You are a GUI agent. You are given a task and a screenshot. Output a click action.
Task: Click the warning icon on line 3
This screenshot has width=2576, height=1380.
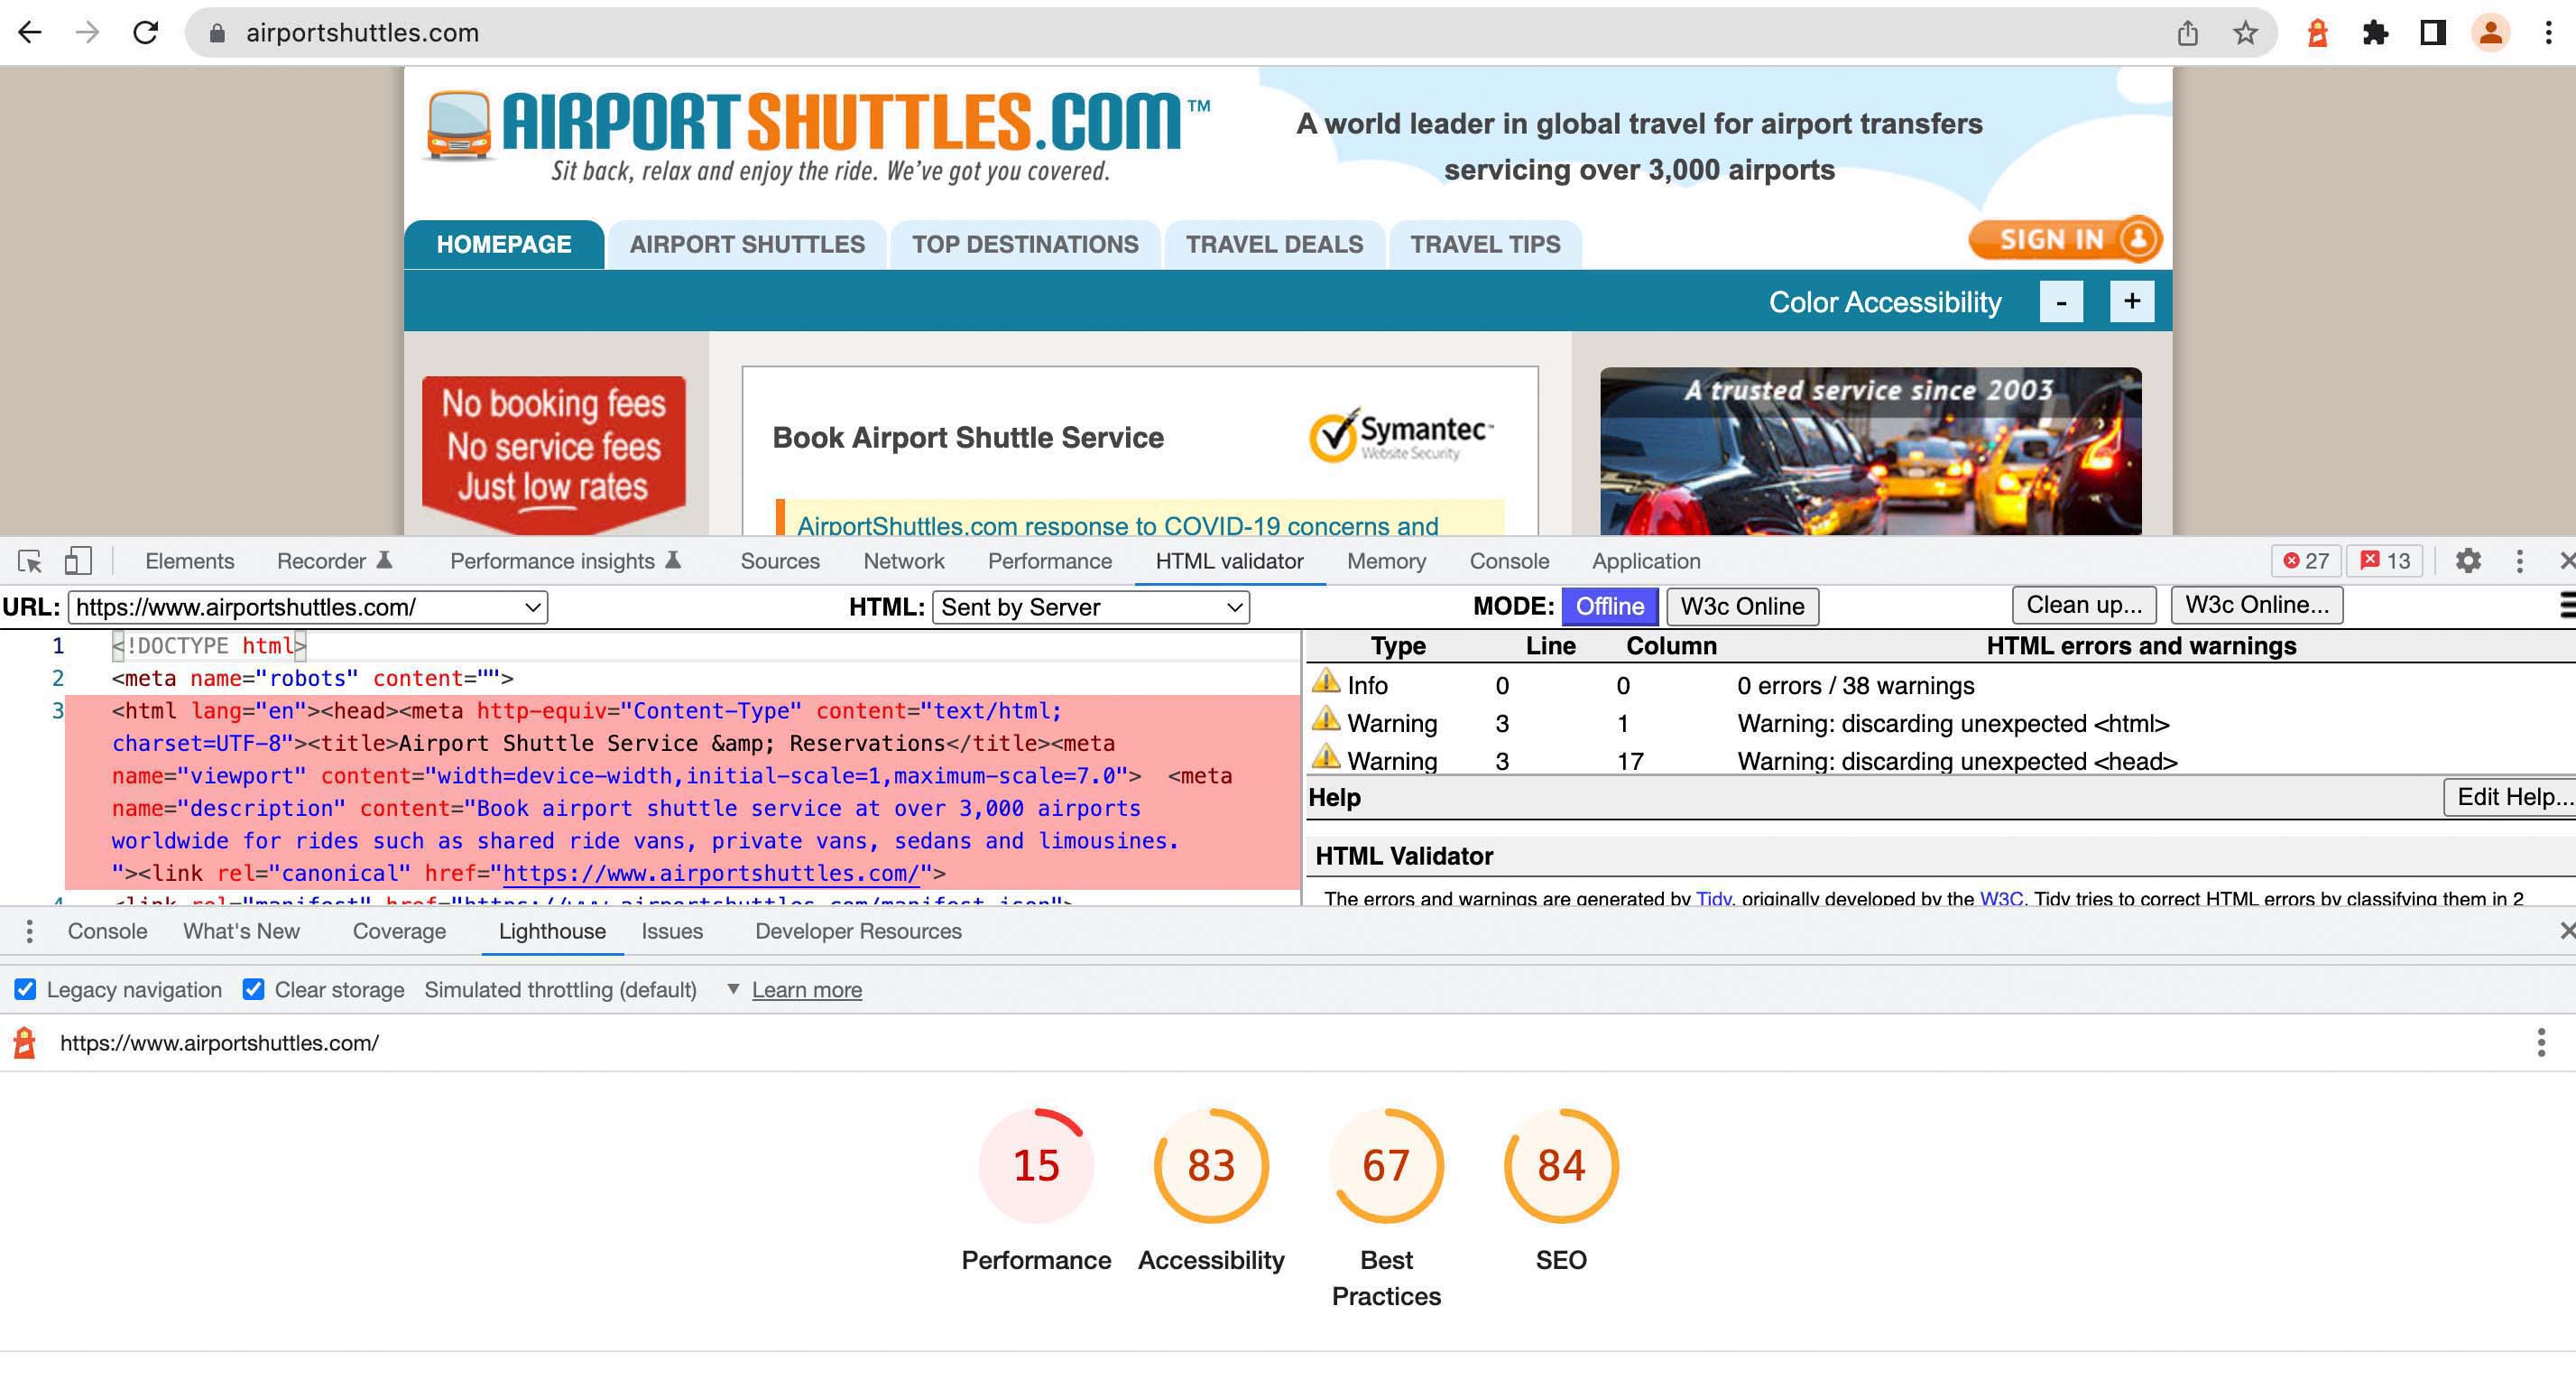coord(1327,723)
